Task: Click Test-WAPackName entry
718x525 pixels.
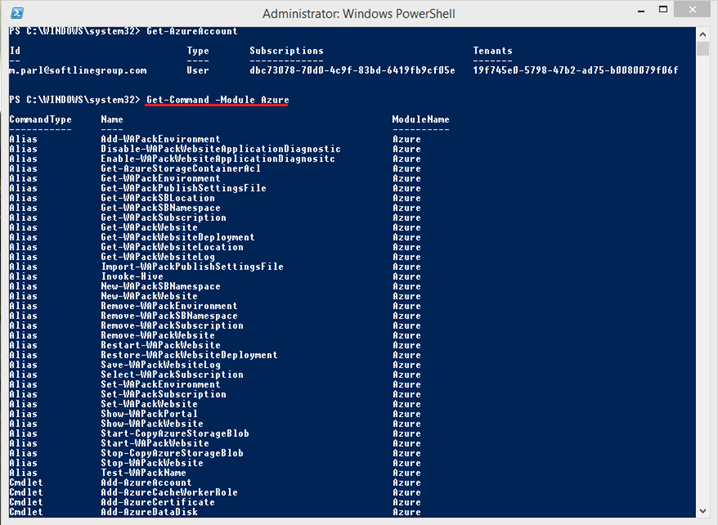Action: tap(143, 473)
